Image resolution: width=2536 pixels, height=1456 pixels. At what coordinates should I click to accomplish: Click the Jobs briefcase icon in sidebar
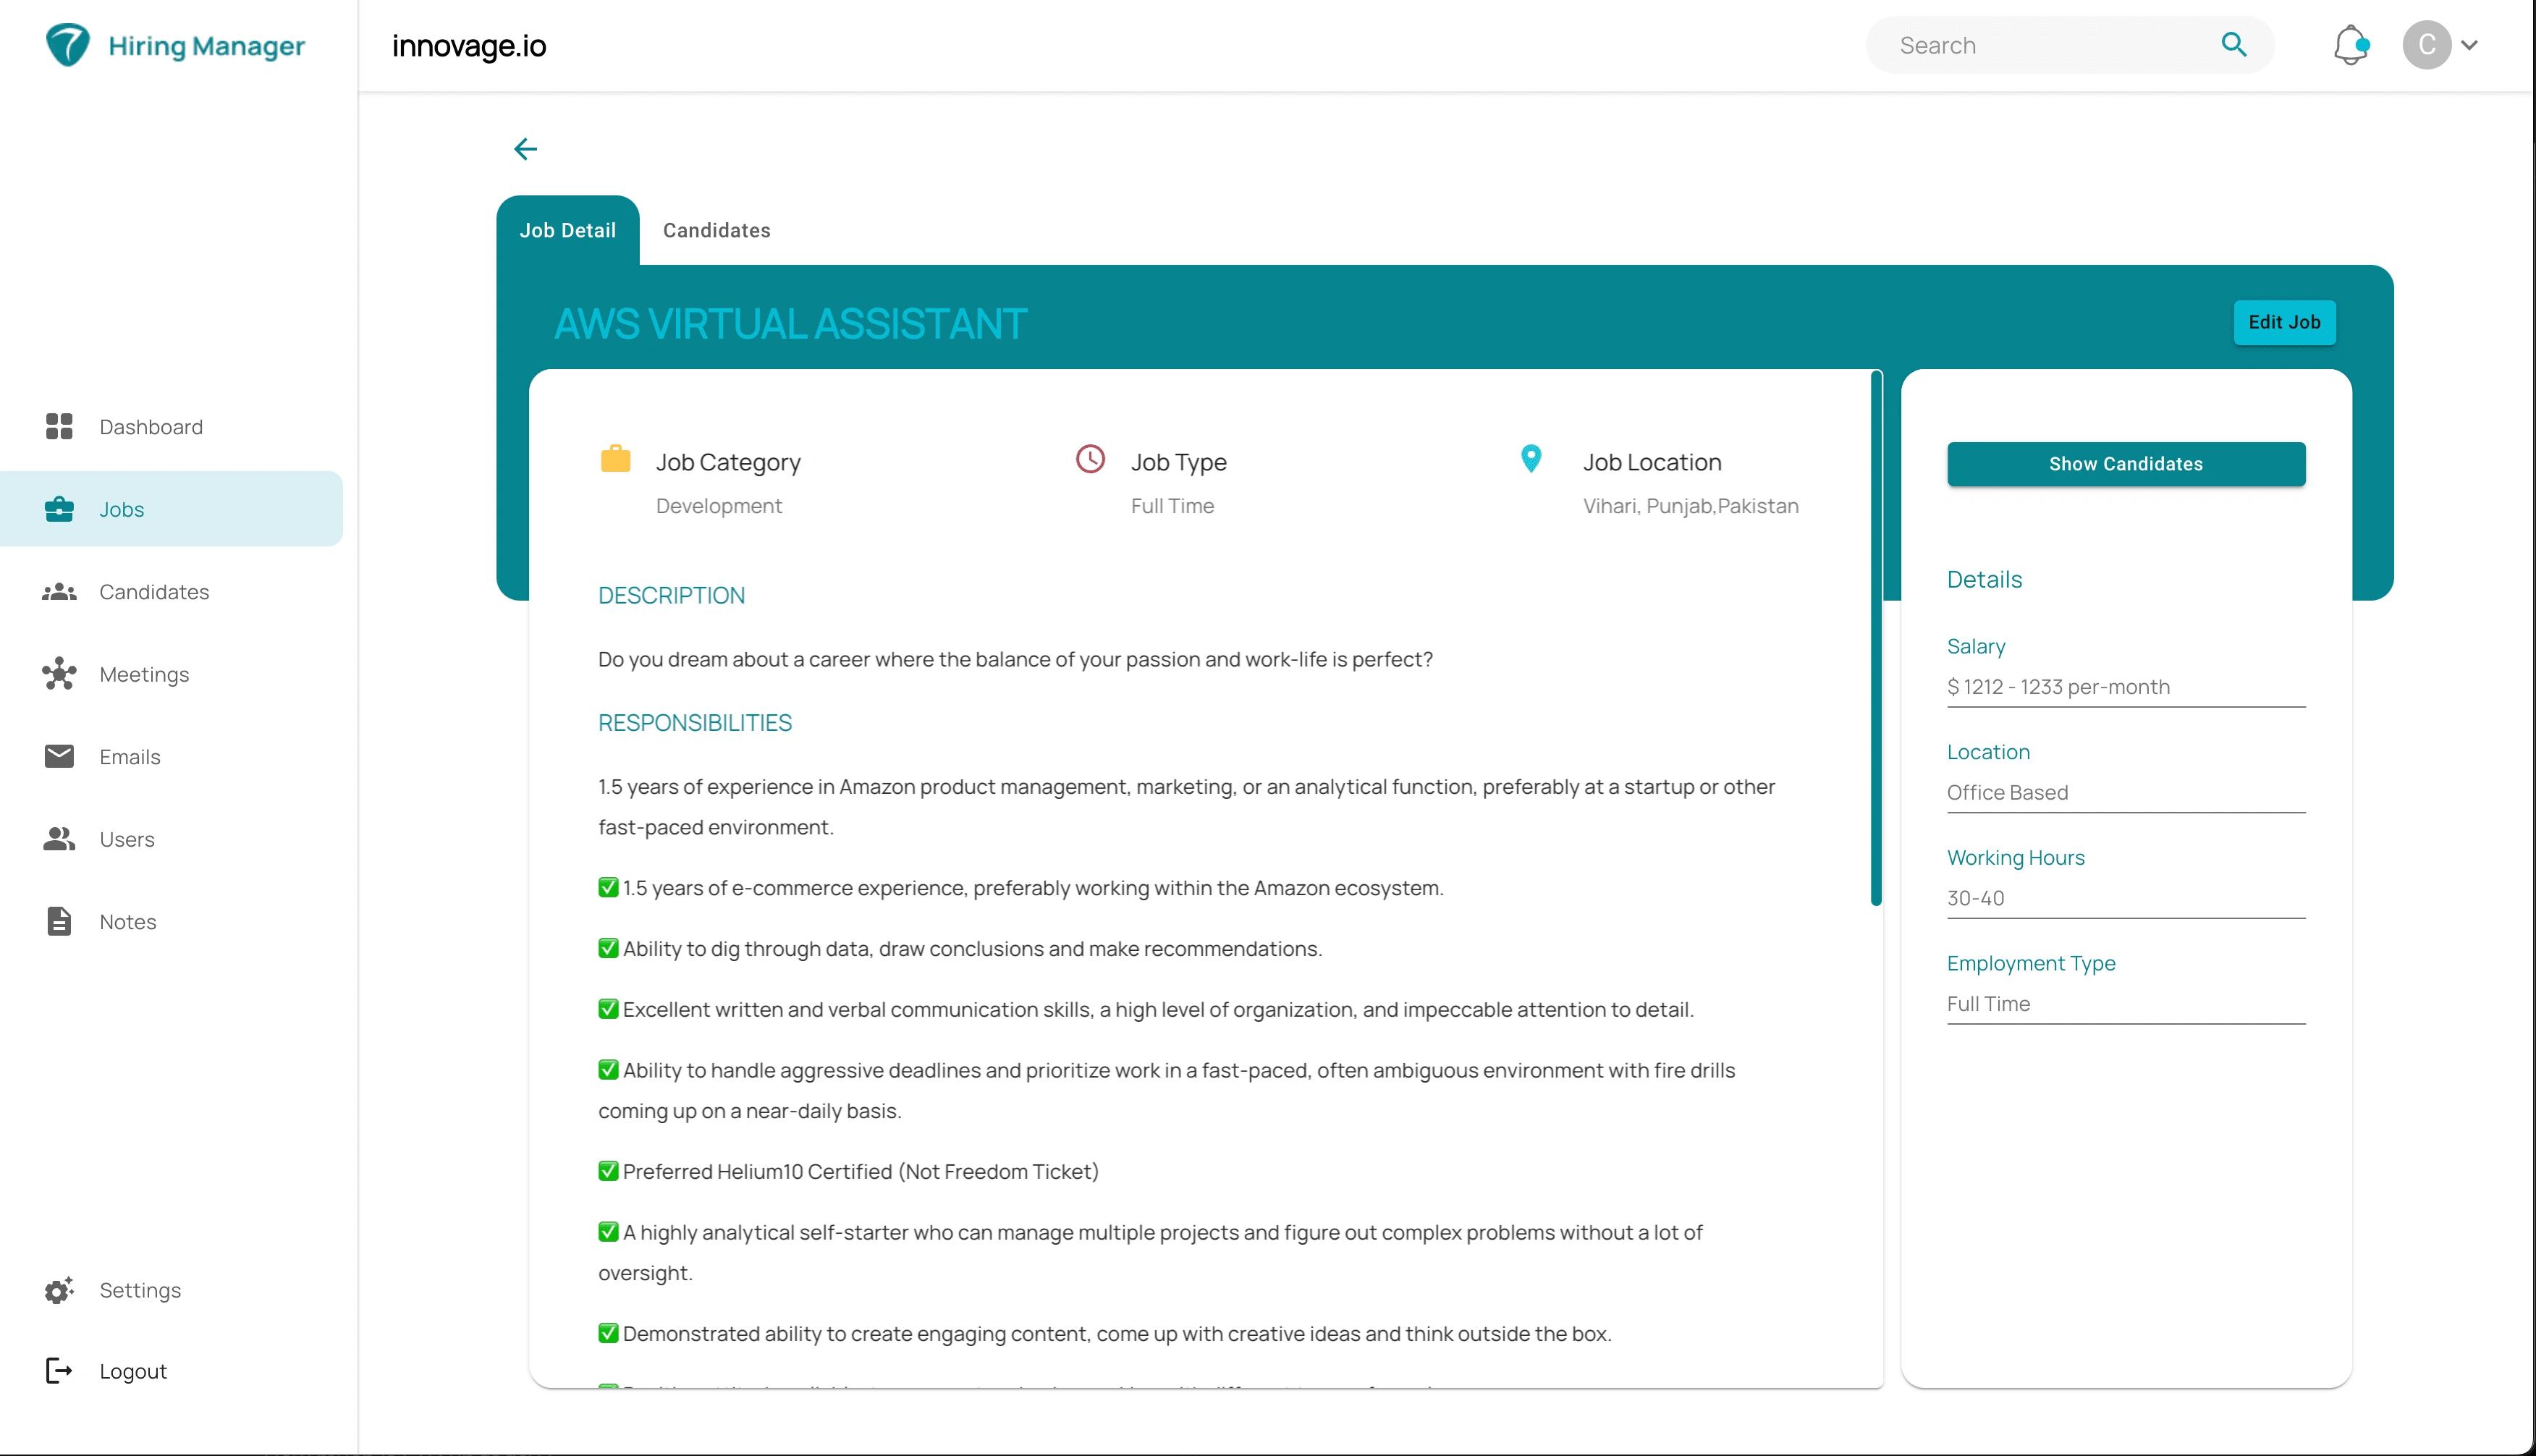click(59, 509)
